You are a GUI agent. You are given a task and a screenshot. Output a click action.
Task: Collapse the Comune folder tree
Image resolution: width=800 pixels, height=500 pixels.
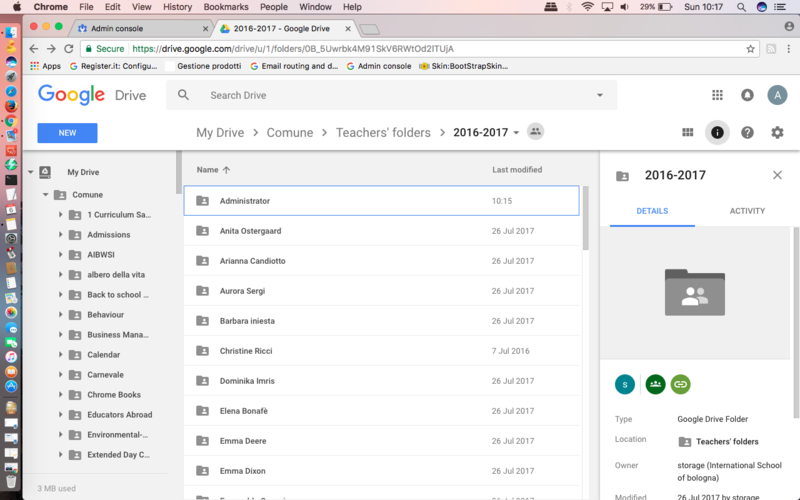tap(45, 194)
